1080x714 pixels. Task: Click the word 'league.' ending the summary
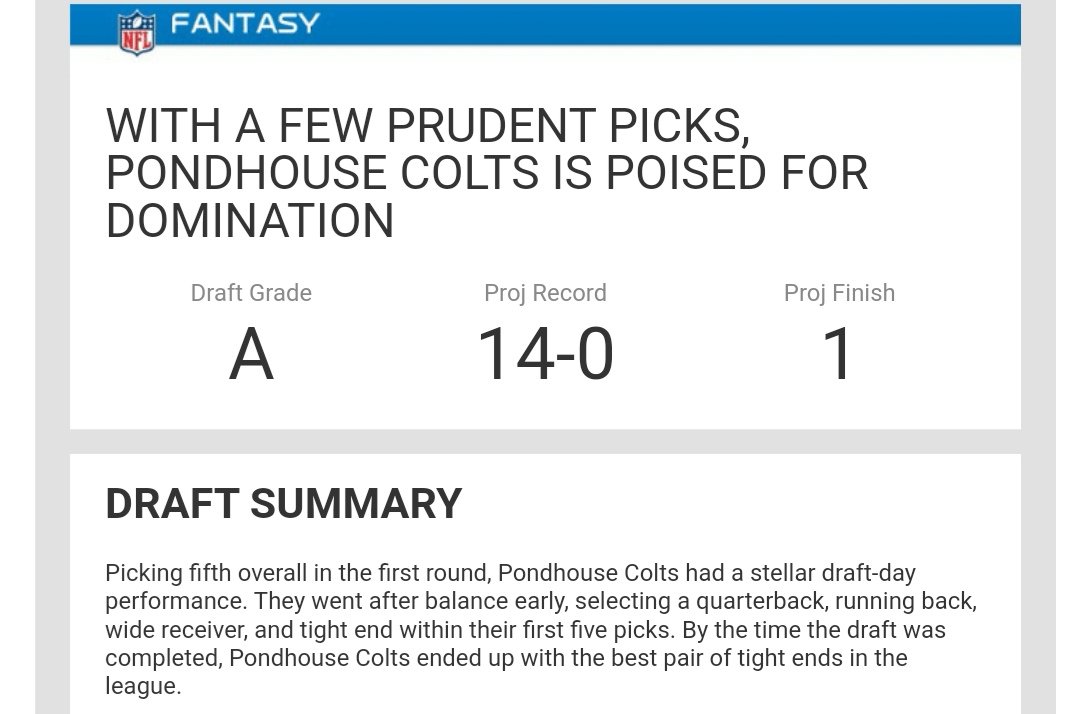[x=143, y=687]
